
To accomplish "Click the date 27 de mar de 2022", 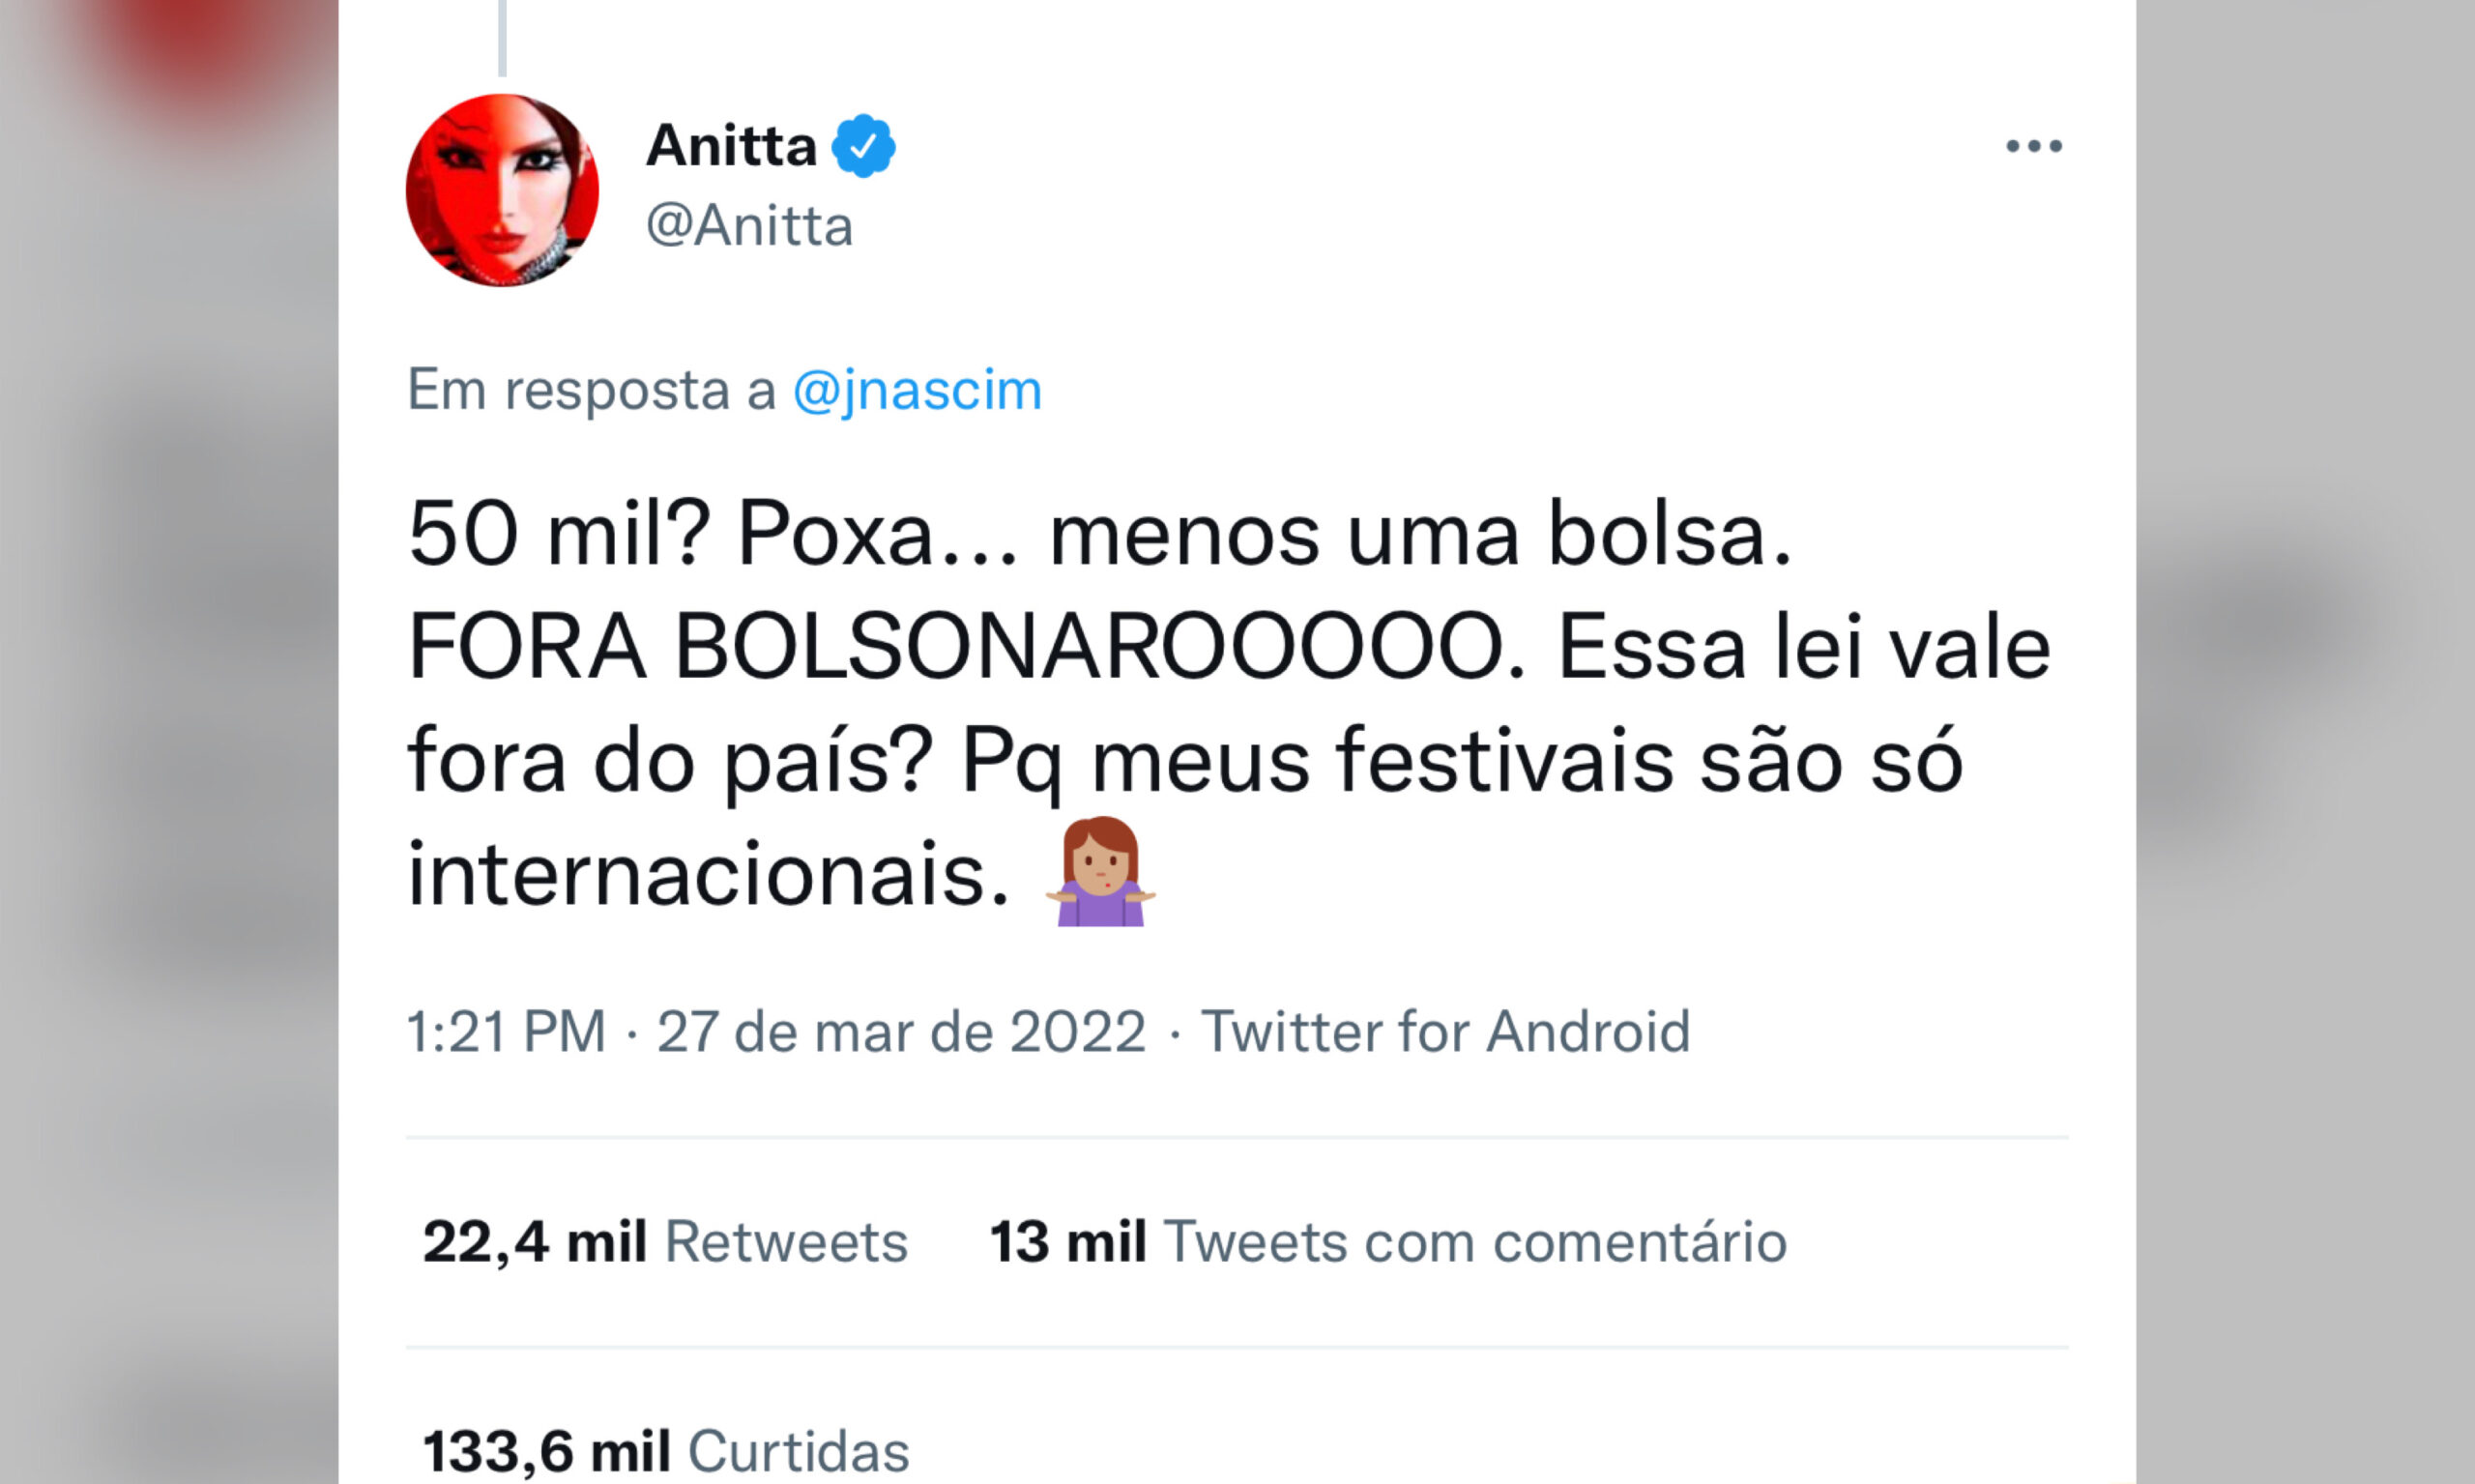I will (x=901, y=1032).
